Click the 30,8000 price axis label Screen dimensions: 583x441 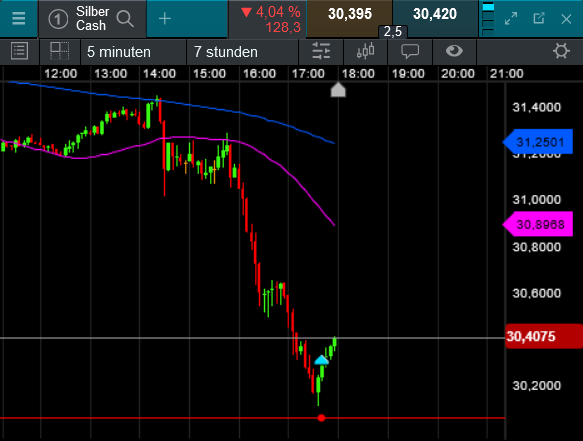click(537, 247)
